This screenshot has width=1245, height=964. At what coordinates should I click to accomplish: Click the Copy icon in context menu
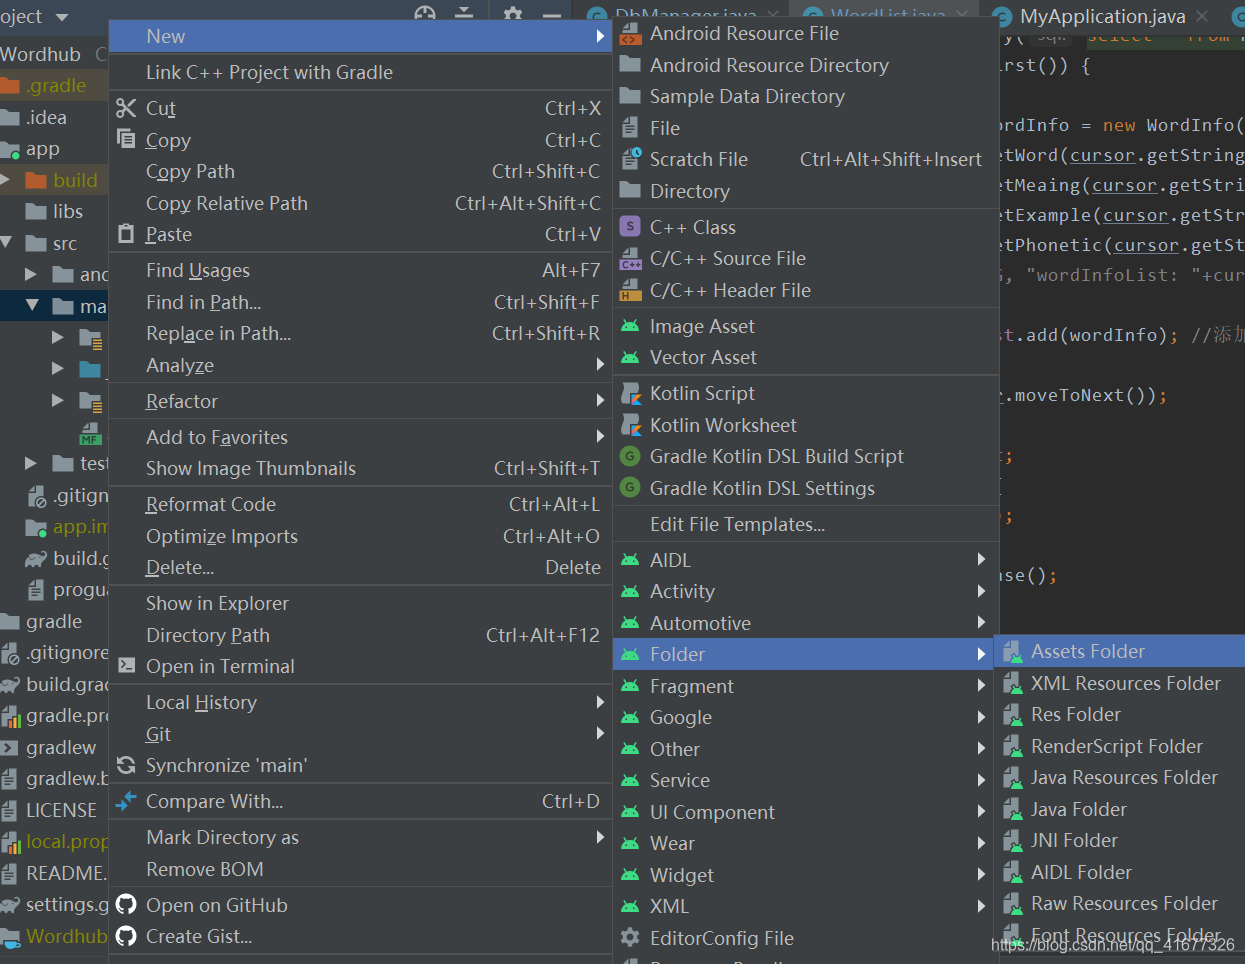click(126, 139)
